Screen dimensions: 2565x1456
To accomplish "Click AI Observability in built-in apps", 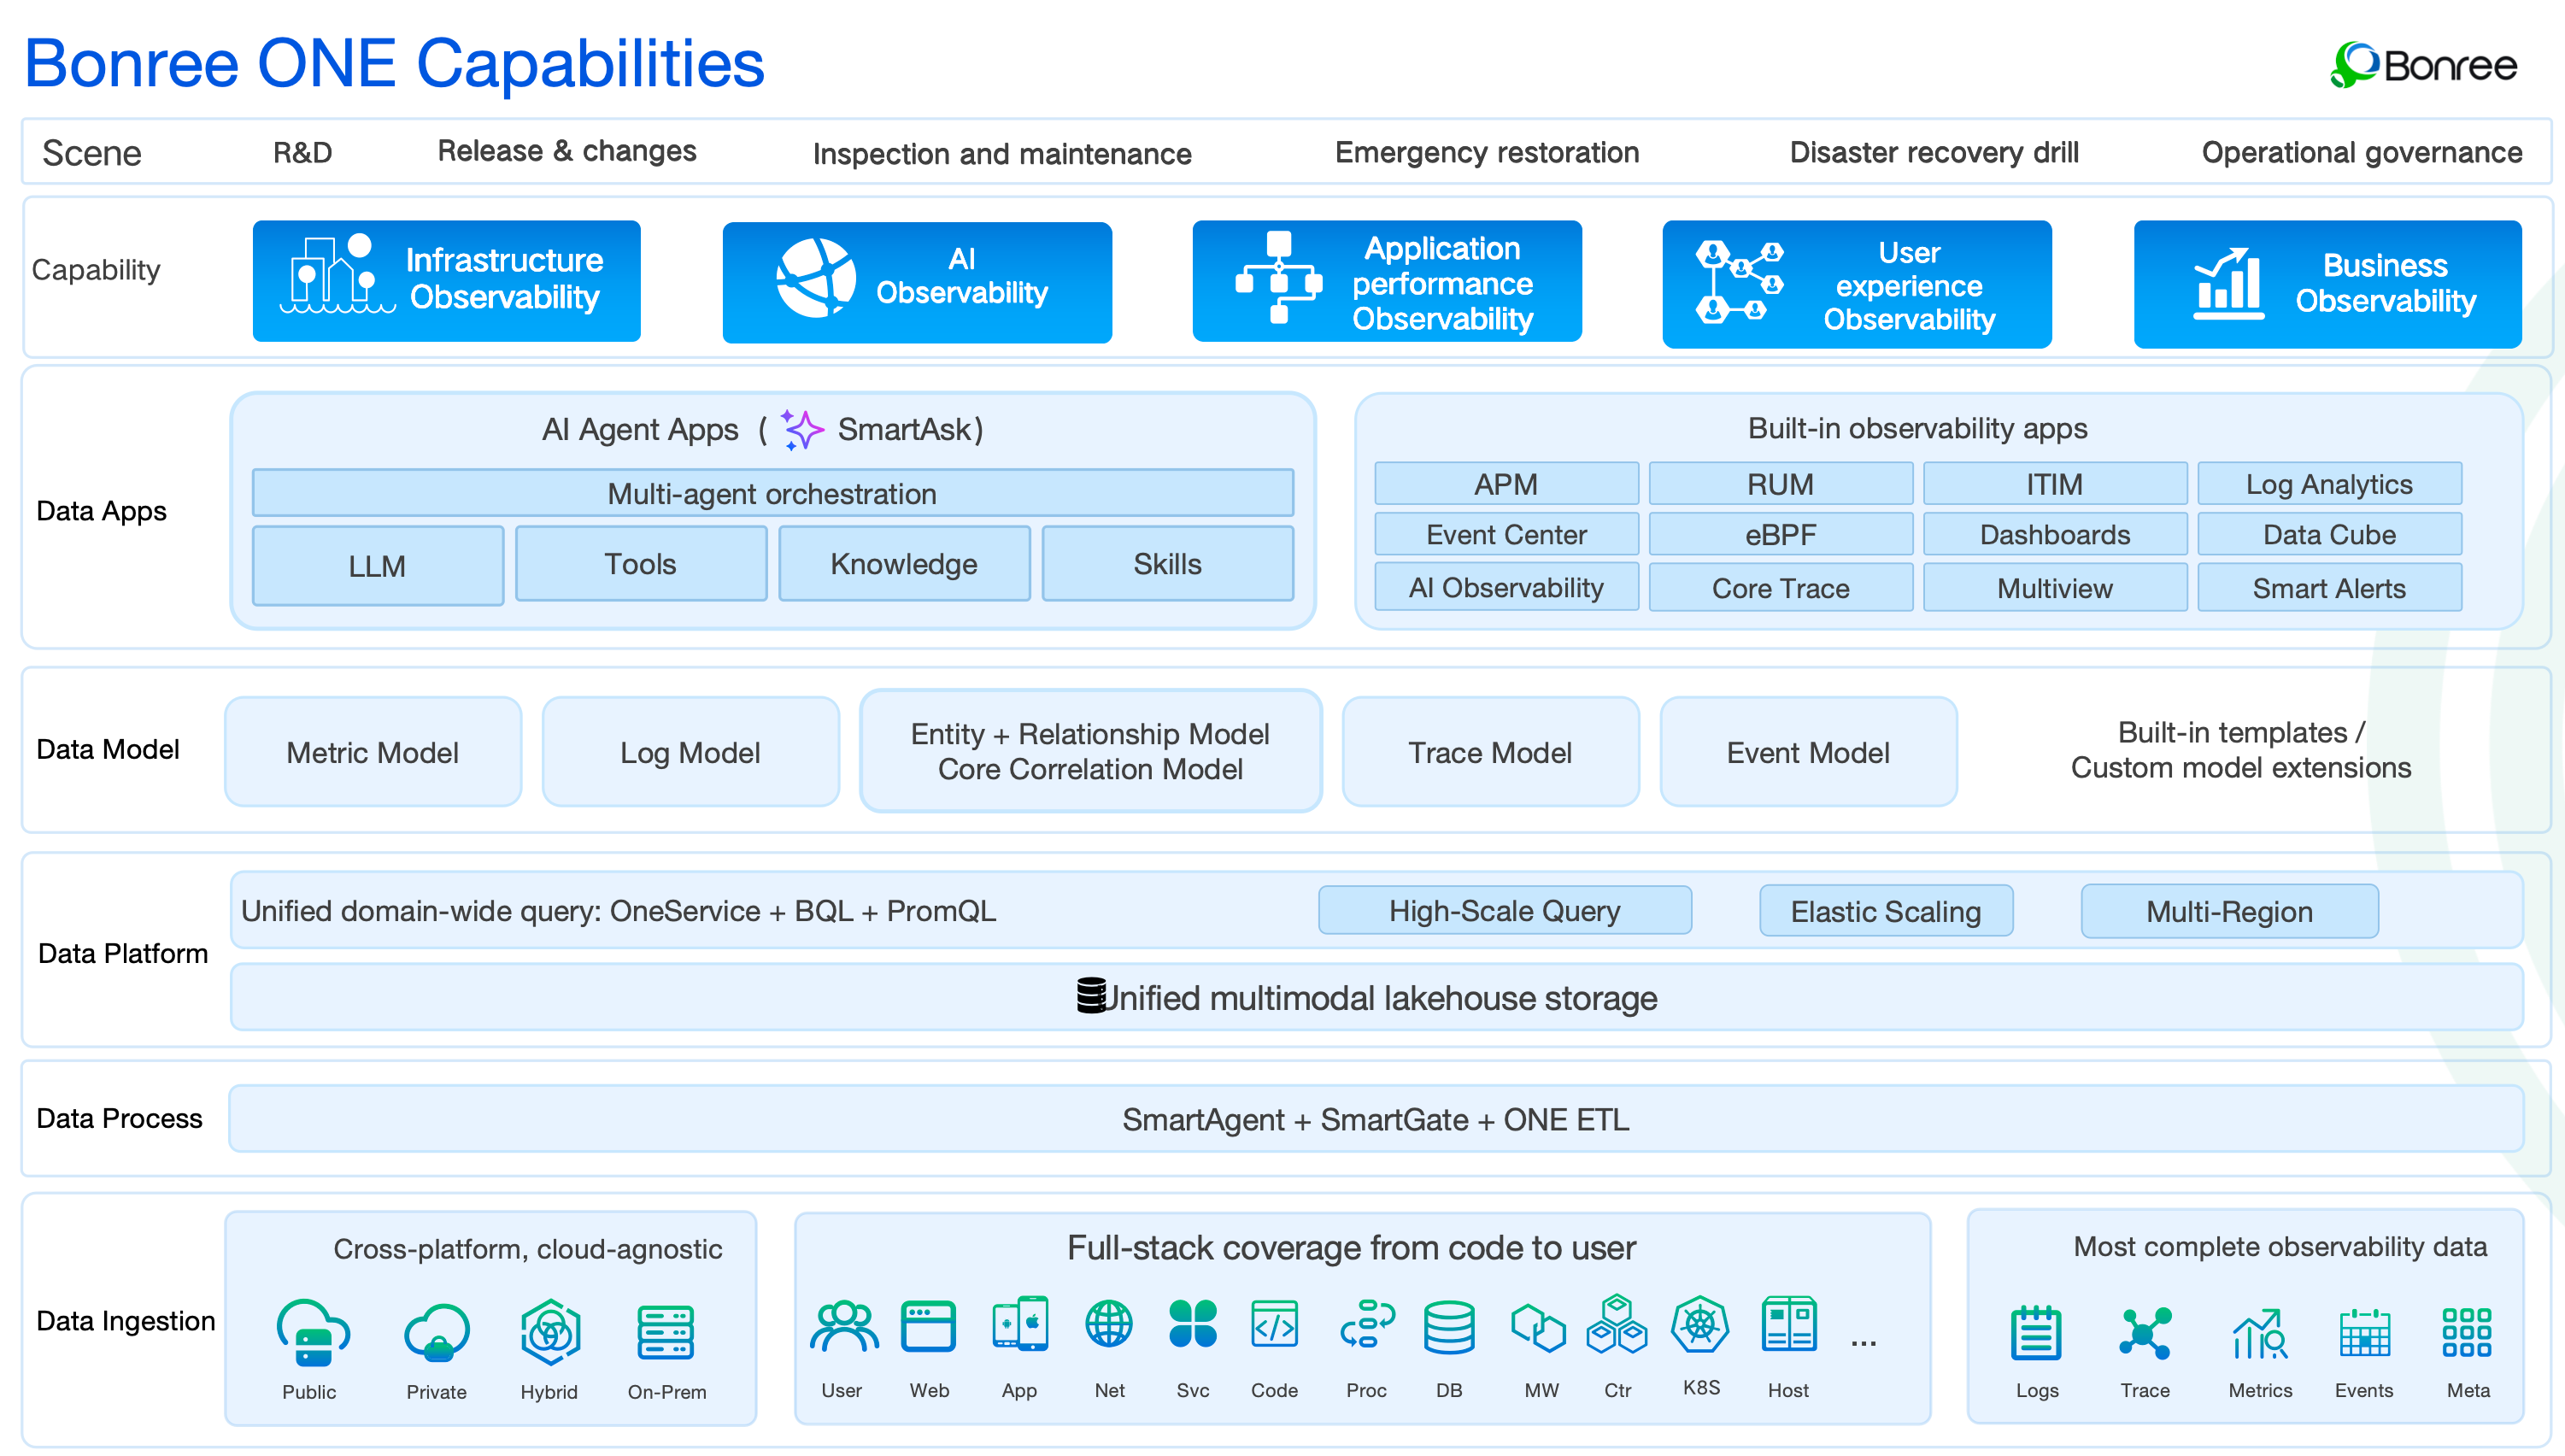I will point(1506,587).
